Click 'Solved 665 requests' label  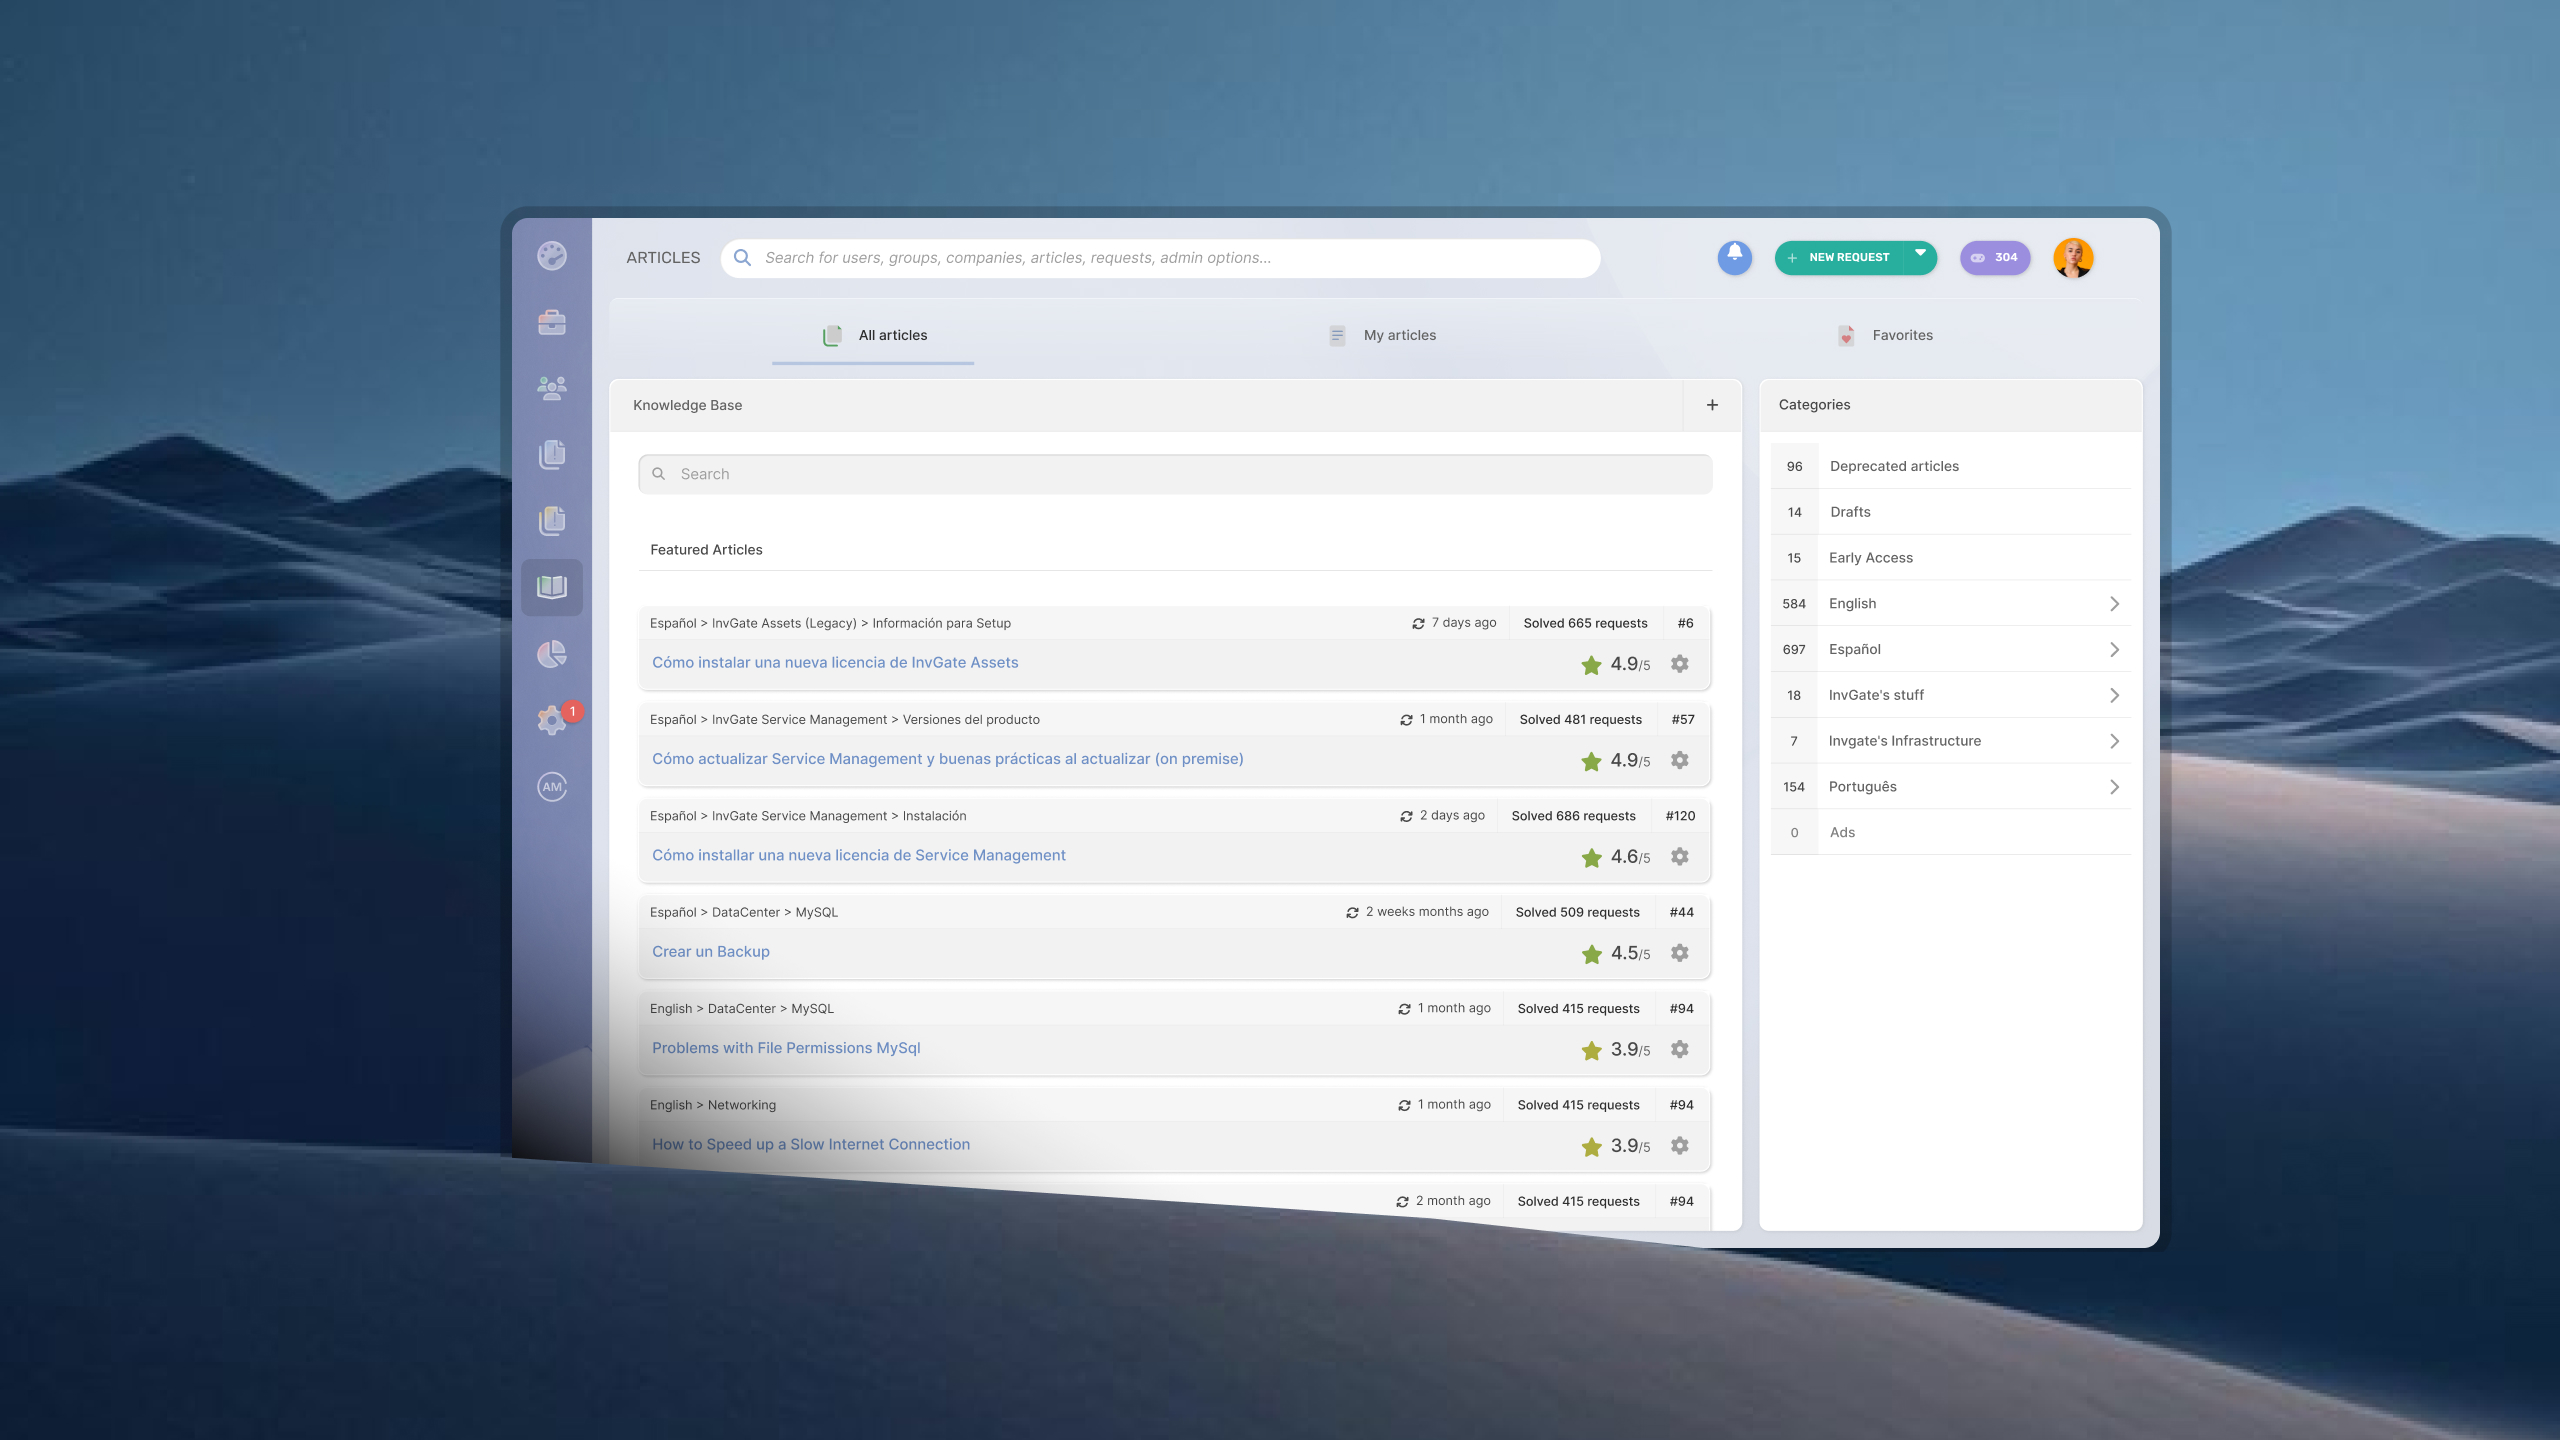pos(1585,623)
